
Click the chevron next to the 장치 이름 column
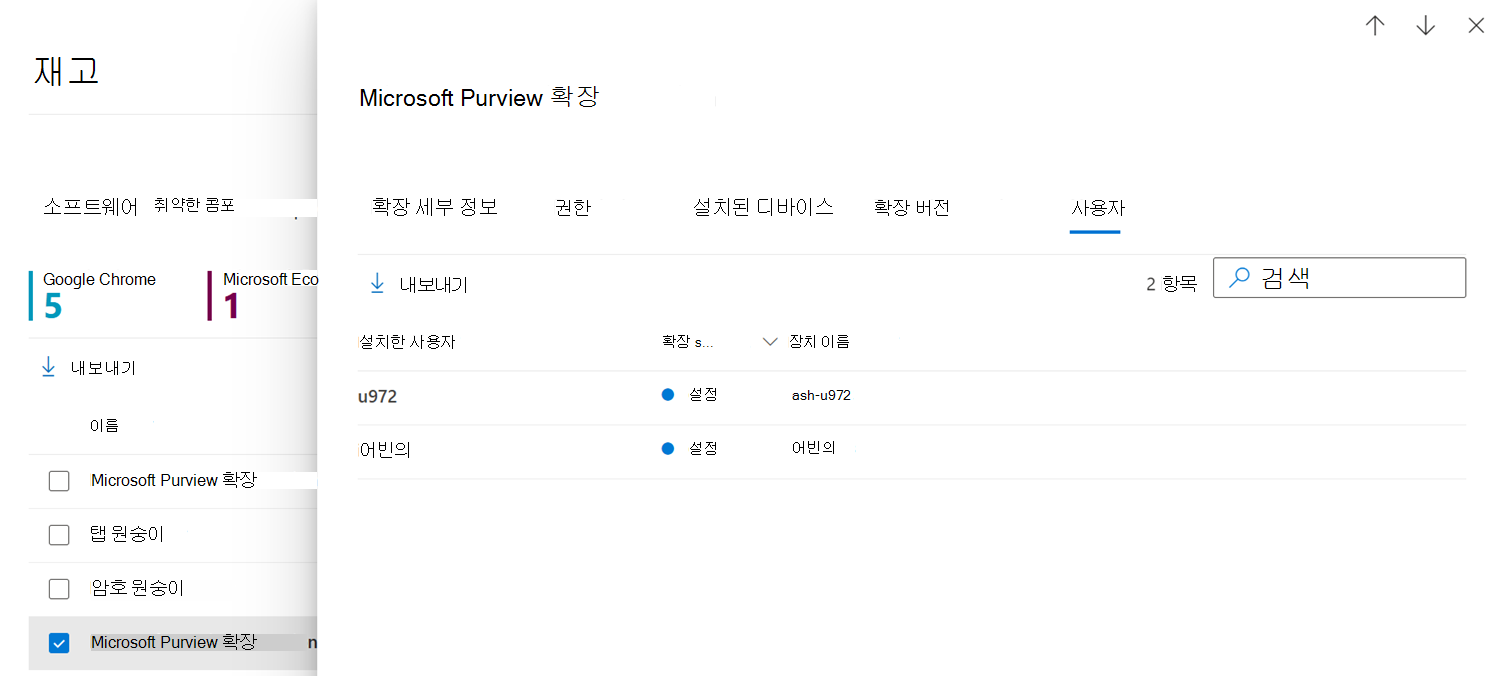[769, 342]
